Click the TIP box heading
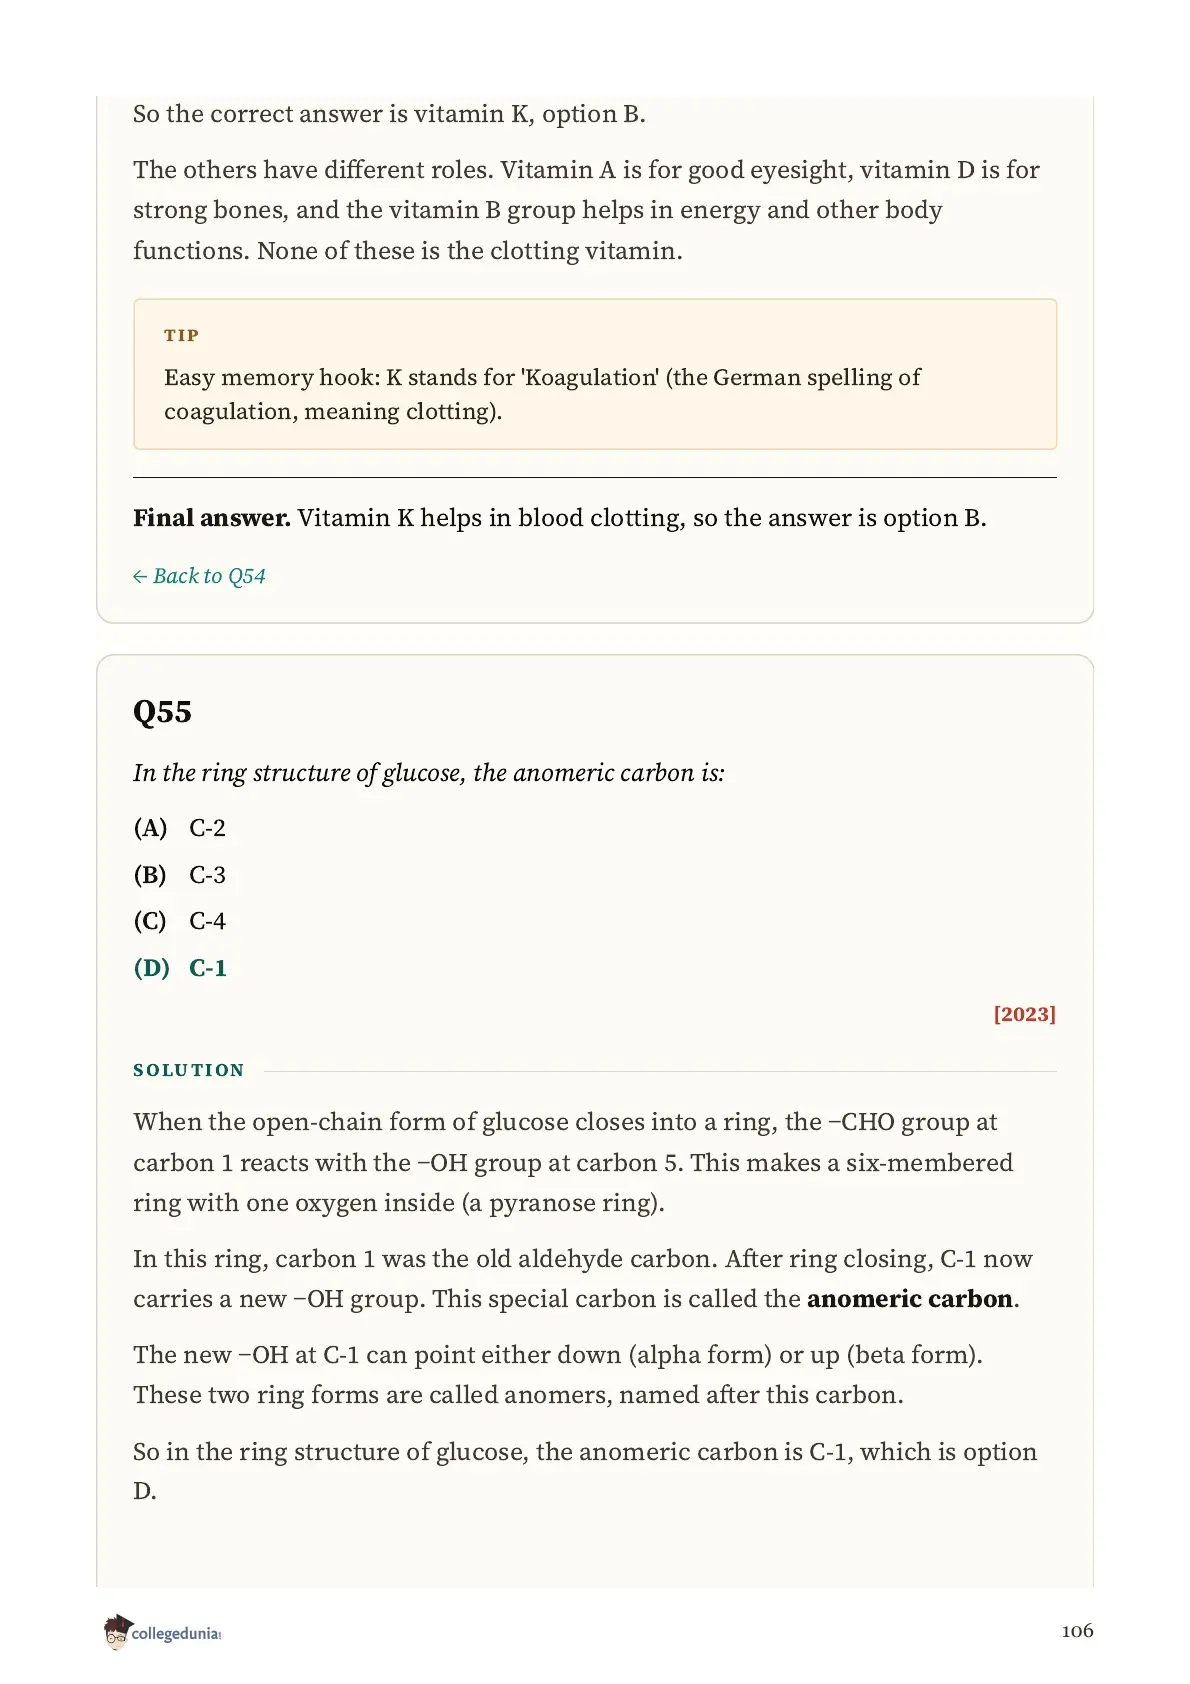This screenshot has width=1190, height=1684. (x=182, y=335)
